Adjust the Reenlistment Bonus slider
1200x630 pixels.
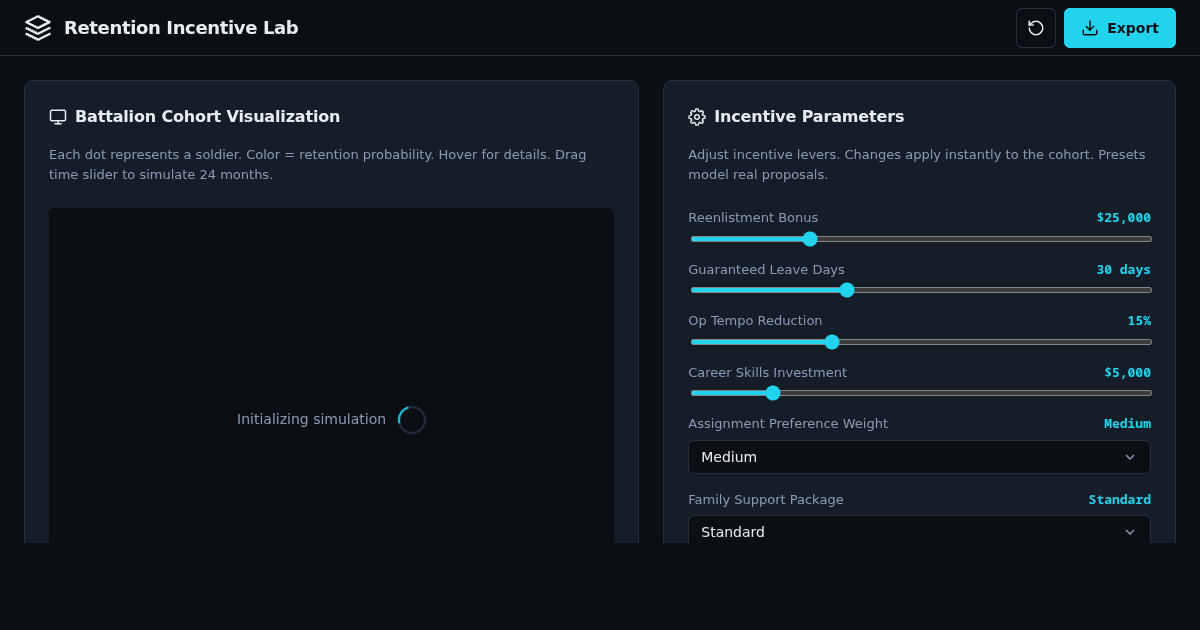point(921,239)
